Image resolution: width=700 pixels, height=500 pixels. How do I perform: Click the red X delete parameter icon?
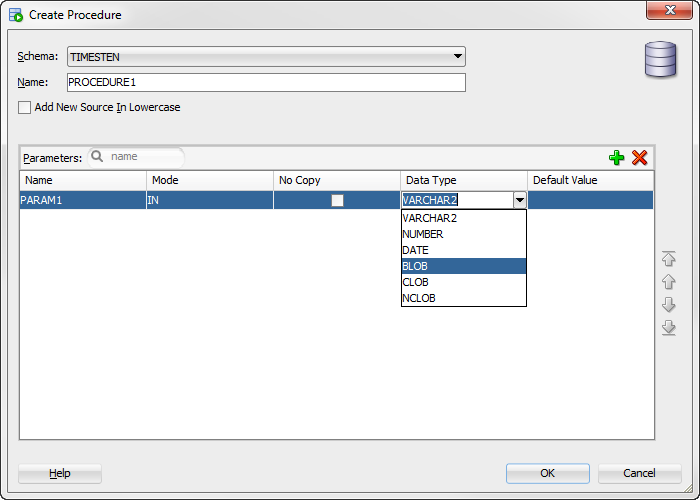[x=639, y=158]
